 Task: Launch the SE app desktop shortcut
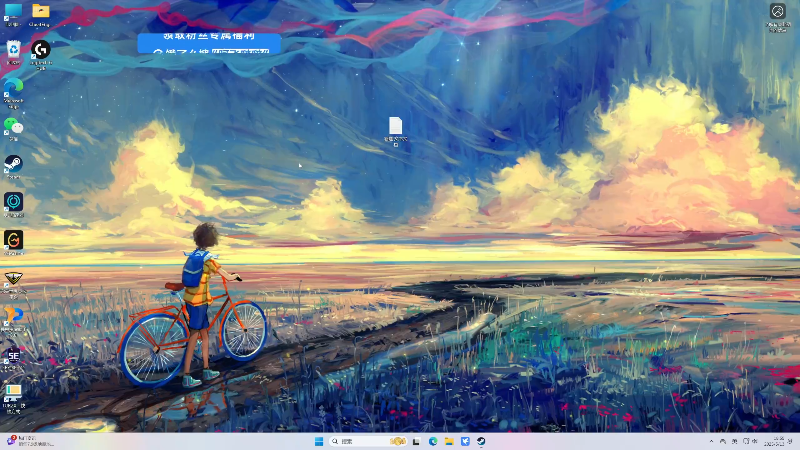(x=13, y=359)
